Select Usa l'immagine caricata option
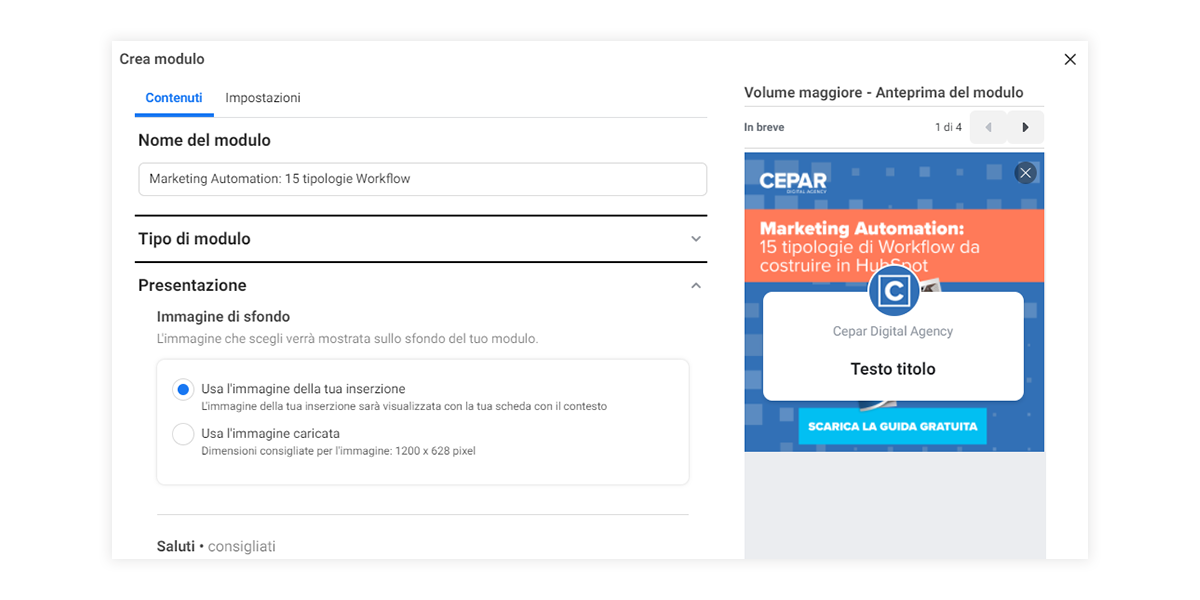The width and height of the screenshot is (1200, 600). click(183, 434)
